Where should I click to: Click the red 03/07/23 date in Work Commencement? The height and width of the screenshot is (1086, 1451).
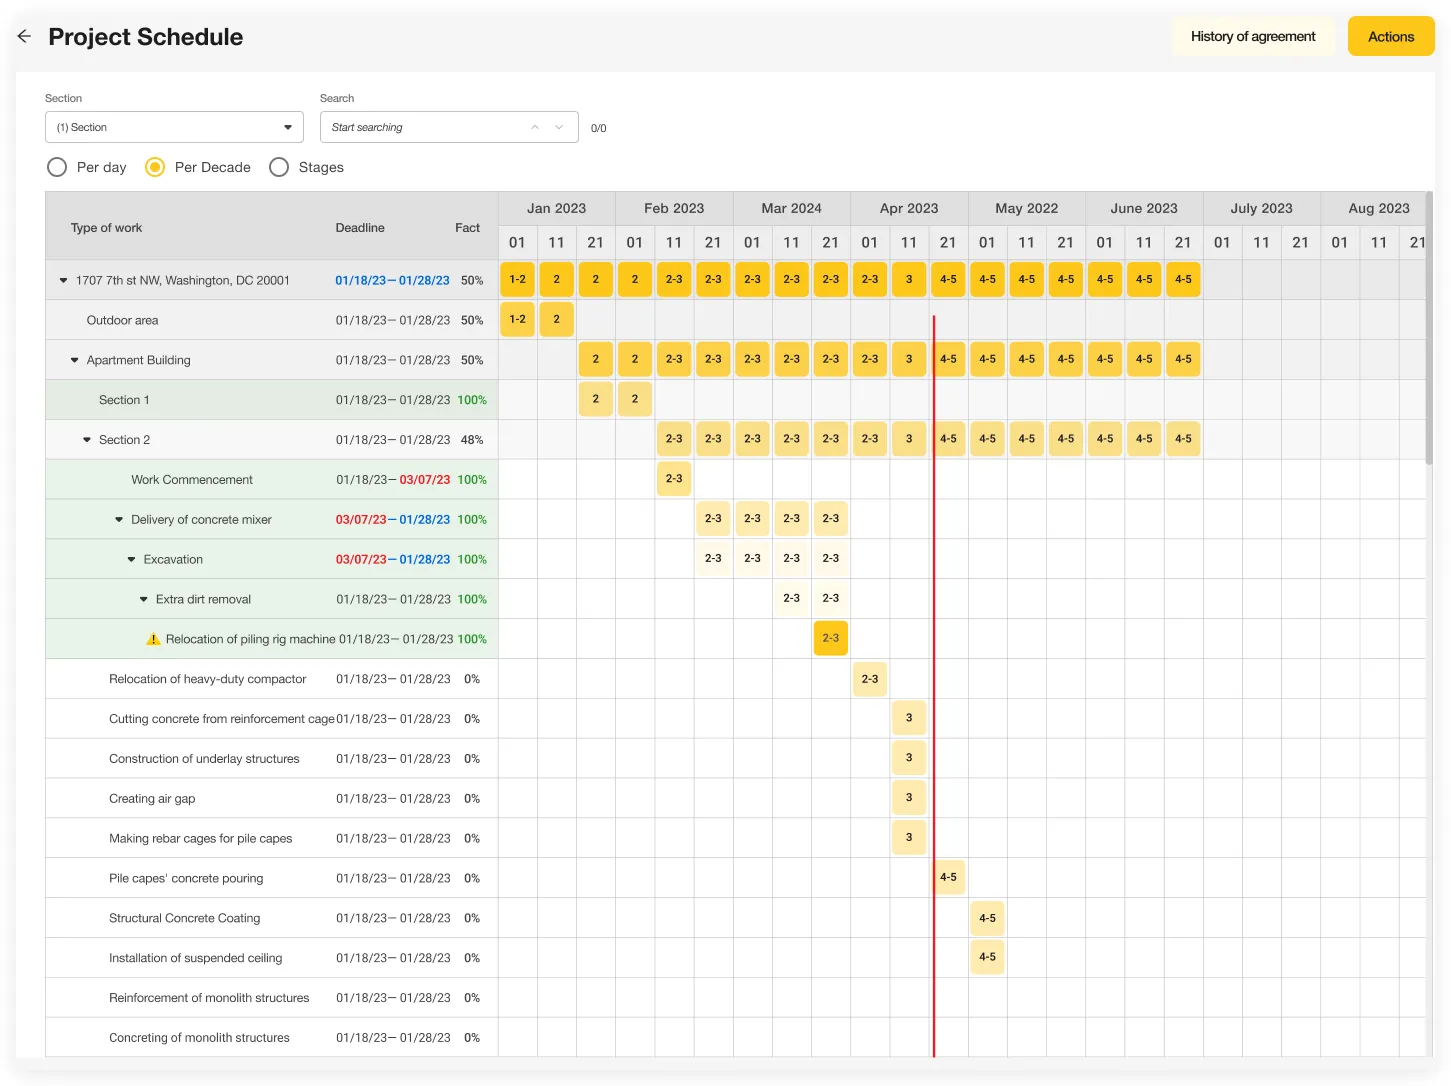coord(425,480)
